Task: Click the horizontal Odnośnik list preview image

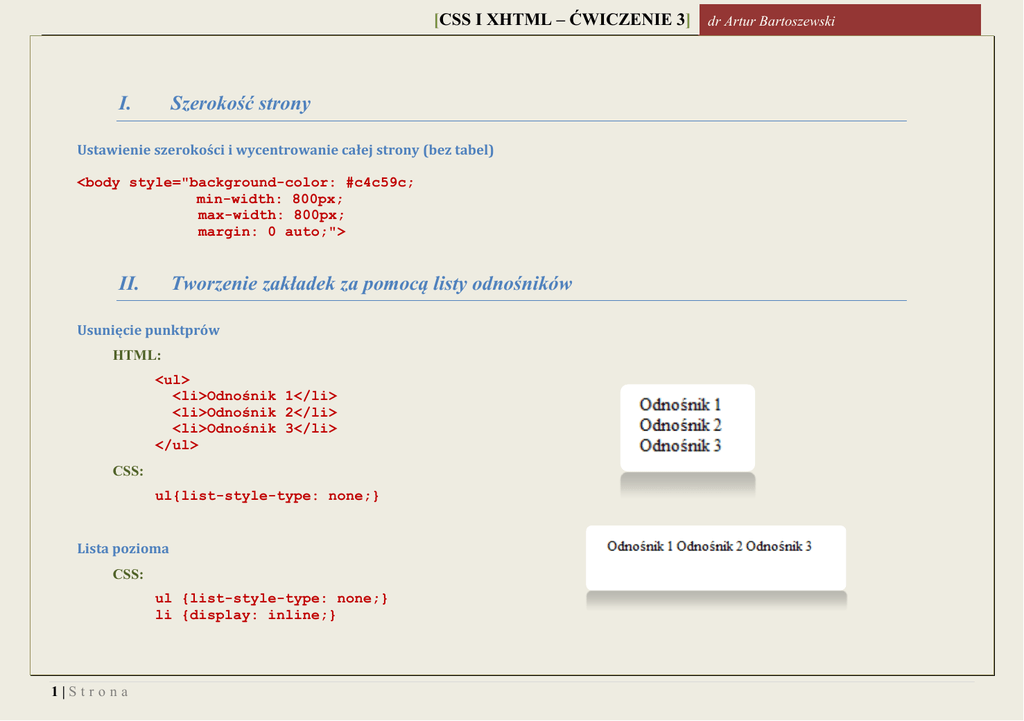Action: click(715, 557)
